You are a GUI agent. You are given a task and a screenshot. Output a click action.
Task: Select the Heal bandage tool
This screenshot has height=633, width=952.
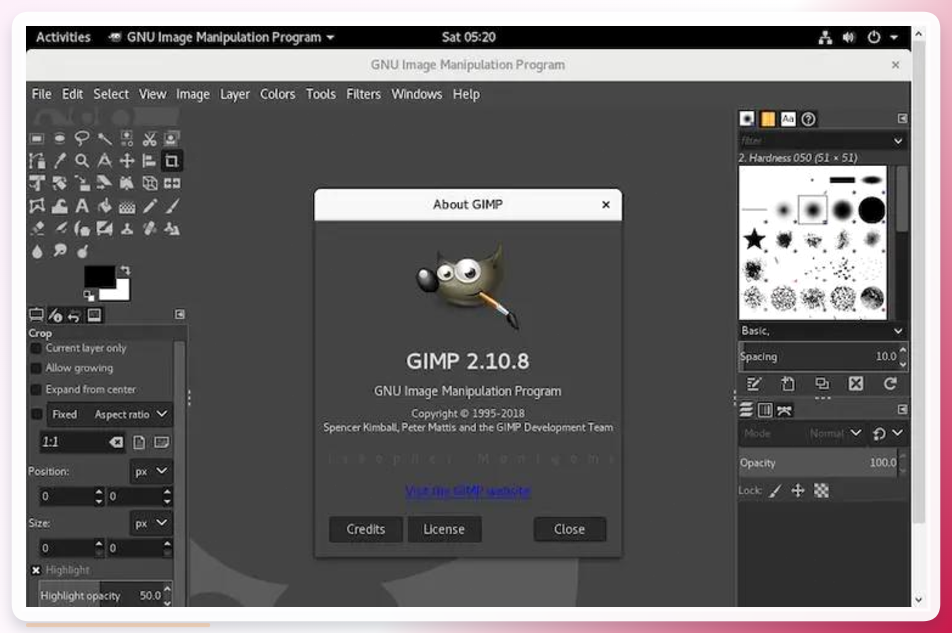click(149, 229)
